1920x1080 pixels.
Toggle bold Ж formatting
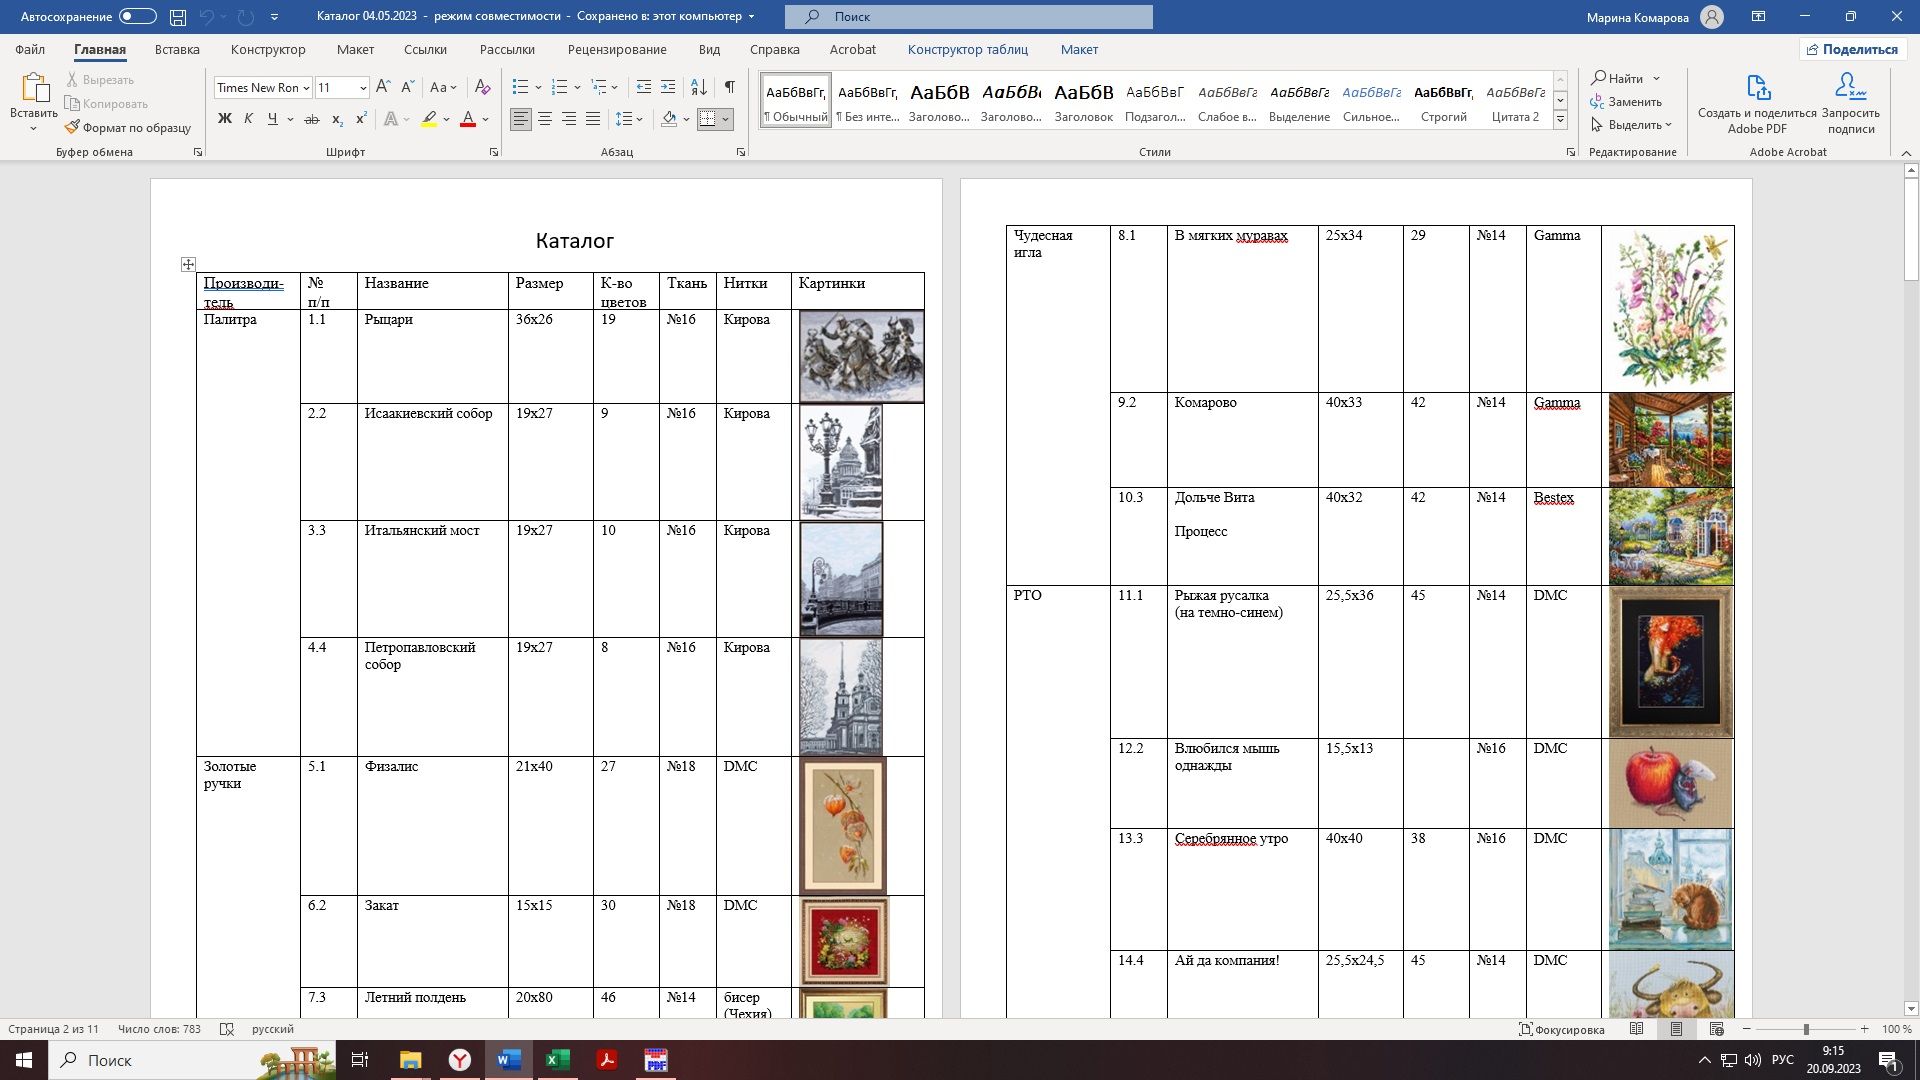point(224,119)
